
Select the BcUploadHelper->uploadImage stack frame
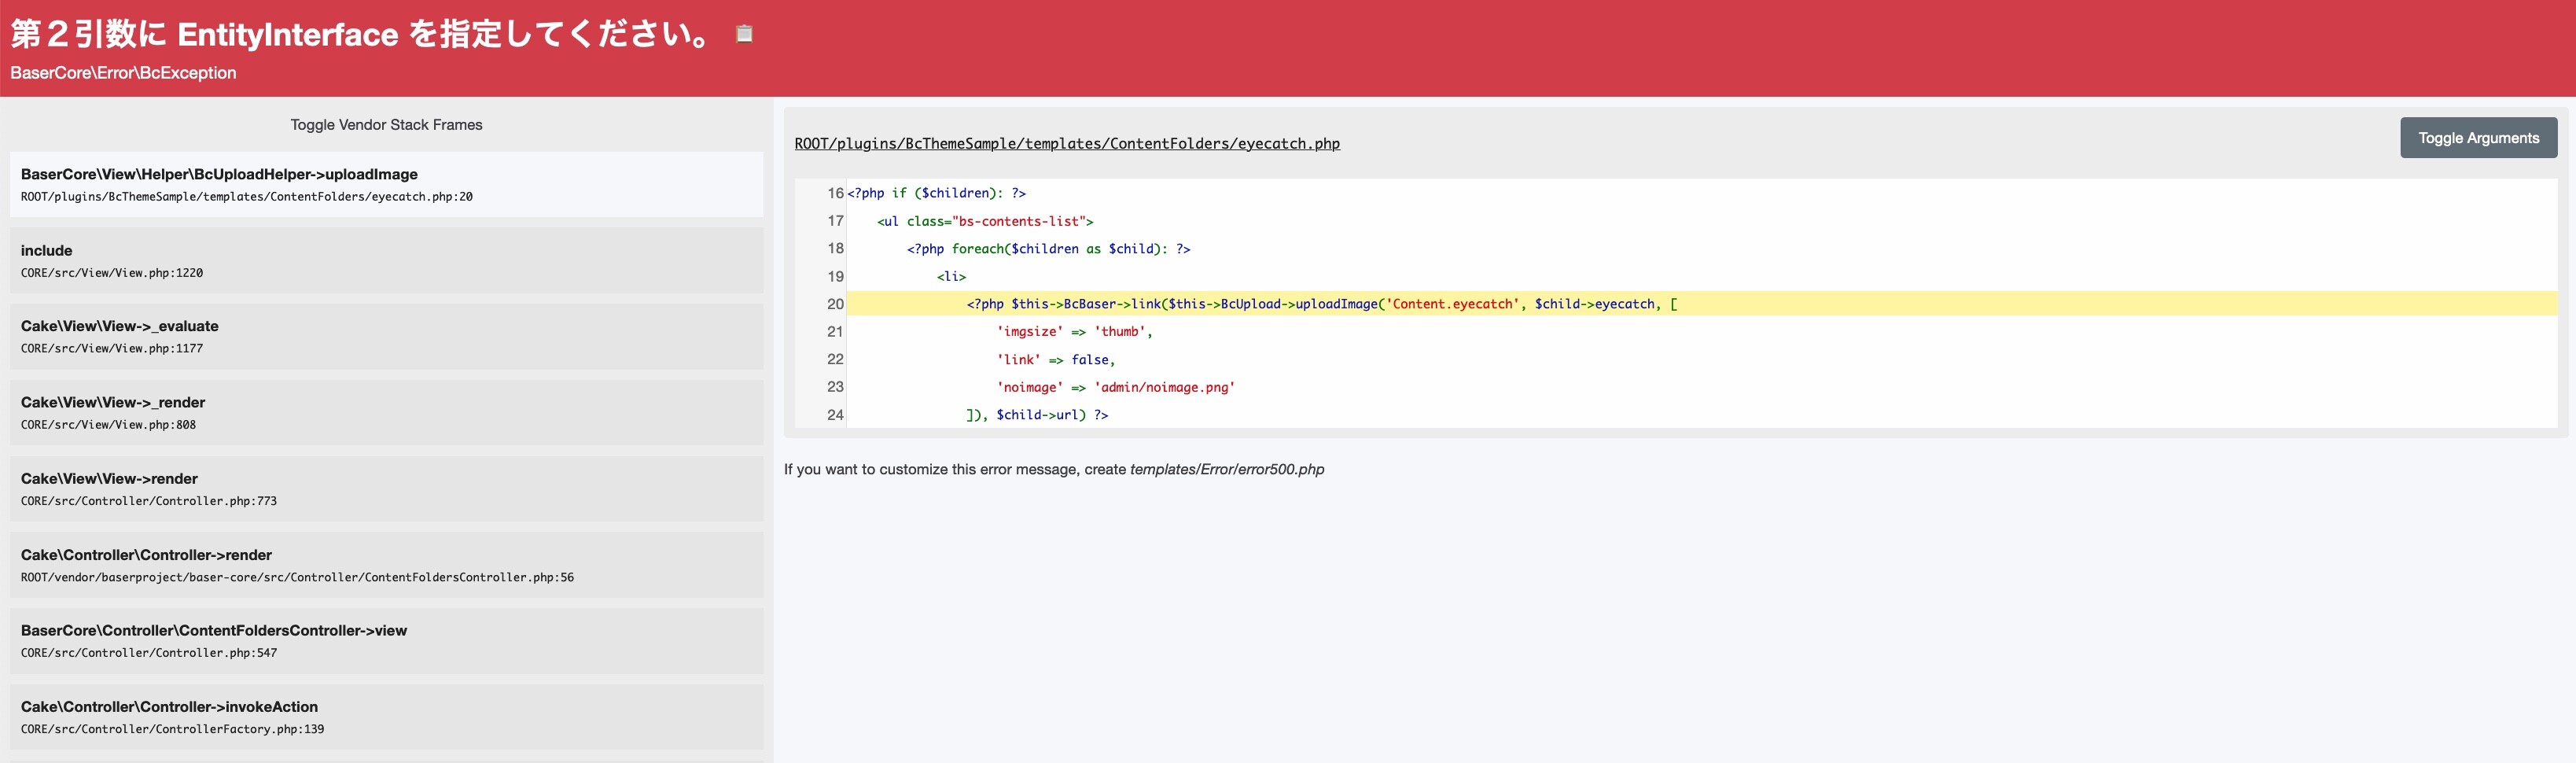click(386, 185)
